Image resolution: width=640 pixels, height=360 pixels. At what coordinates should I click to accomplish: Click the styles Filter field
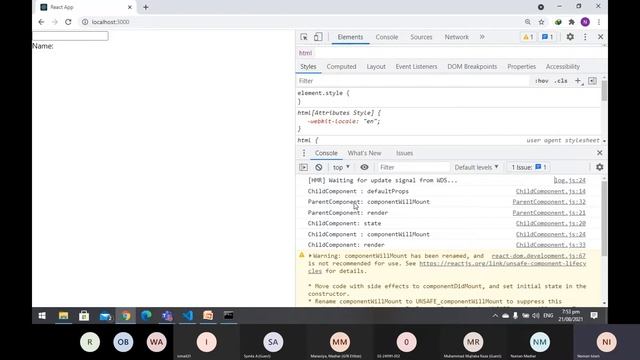(x=412, y=81)
